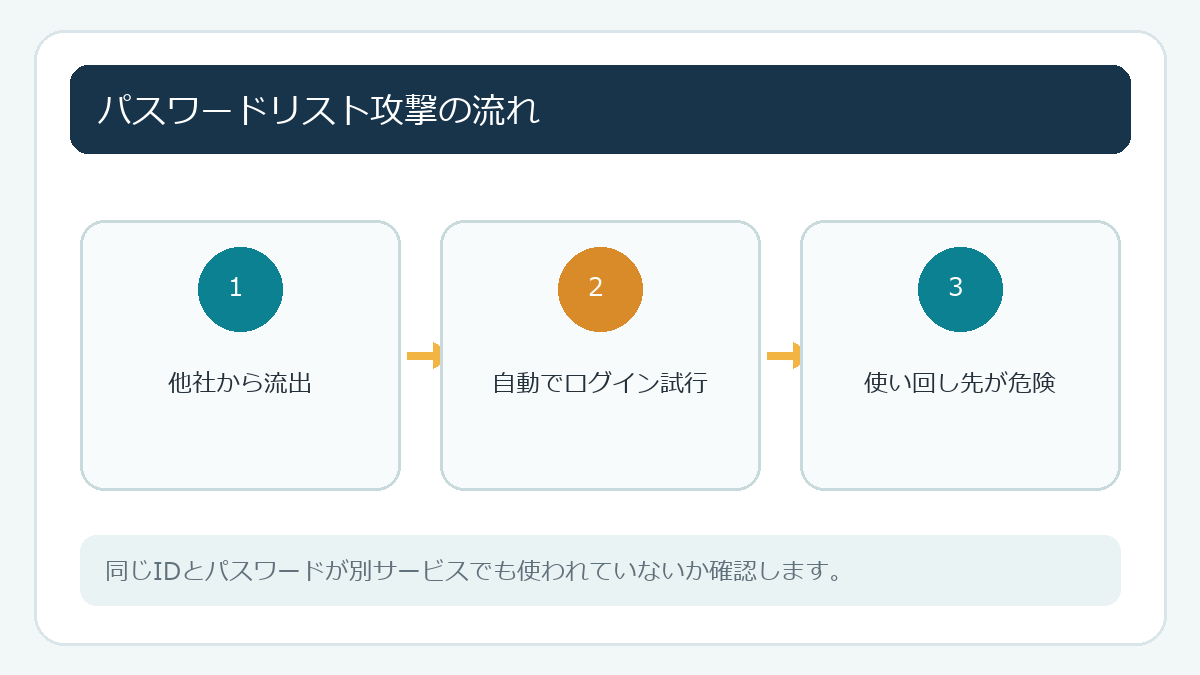
Task: Select the teal step 3 circle
Action: point(960,289)
